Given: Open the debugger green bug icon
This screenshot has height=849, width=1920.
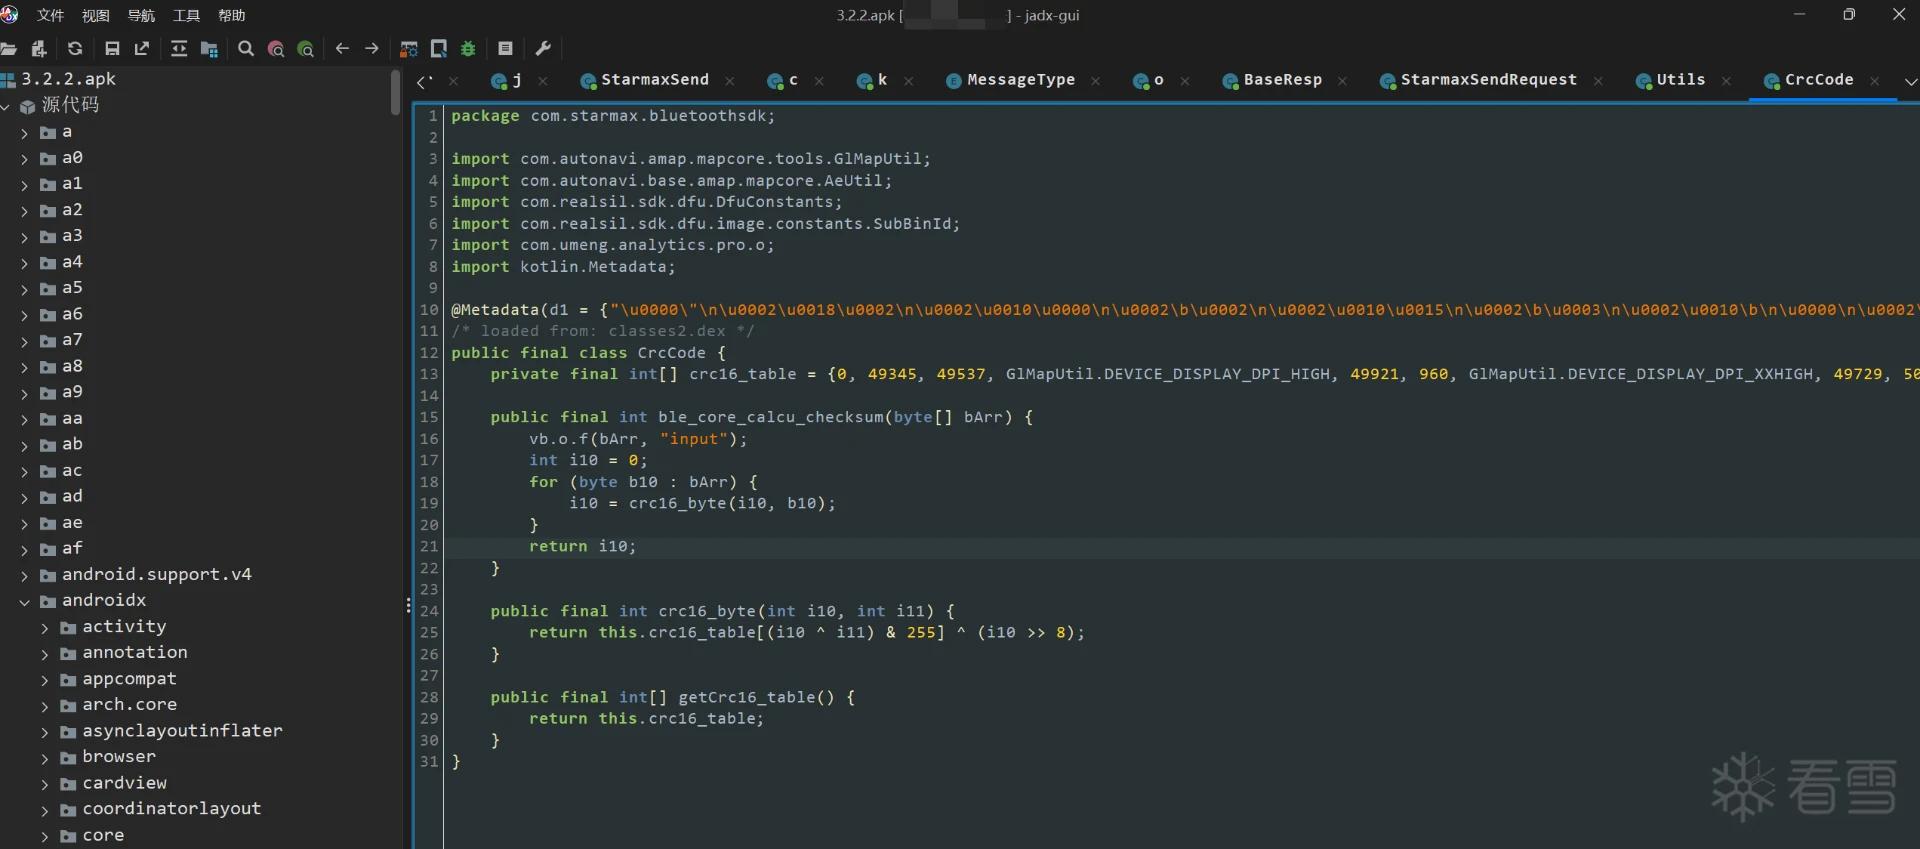Looking at the screenshot, I should tap(468, 49).
